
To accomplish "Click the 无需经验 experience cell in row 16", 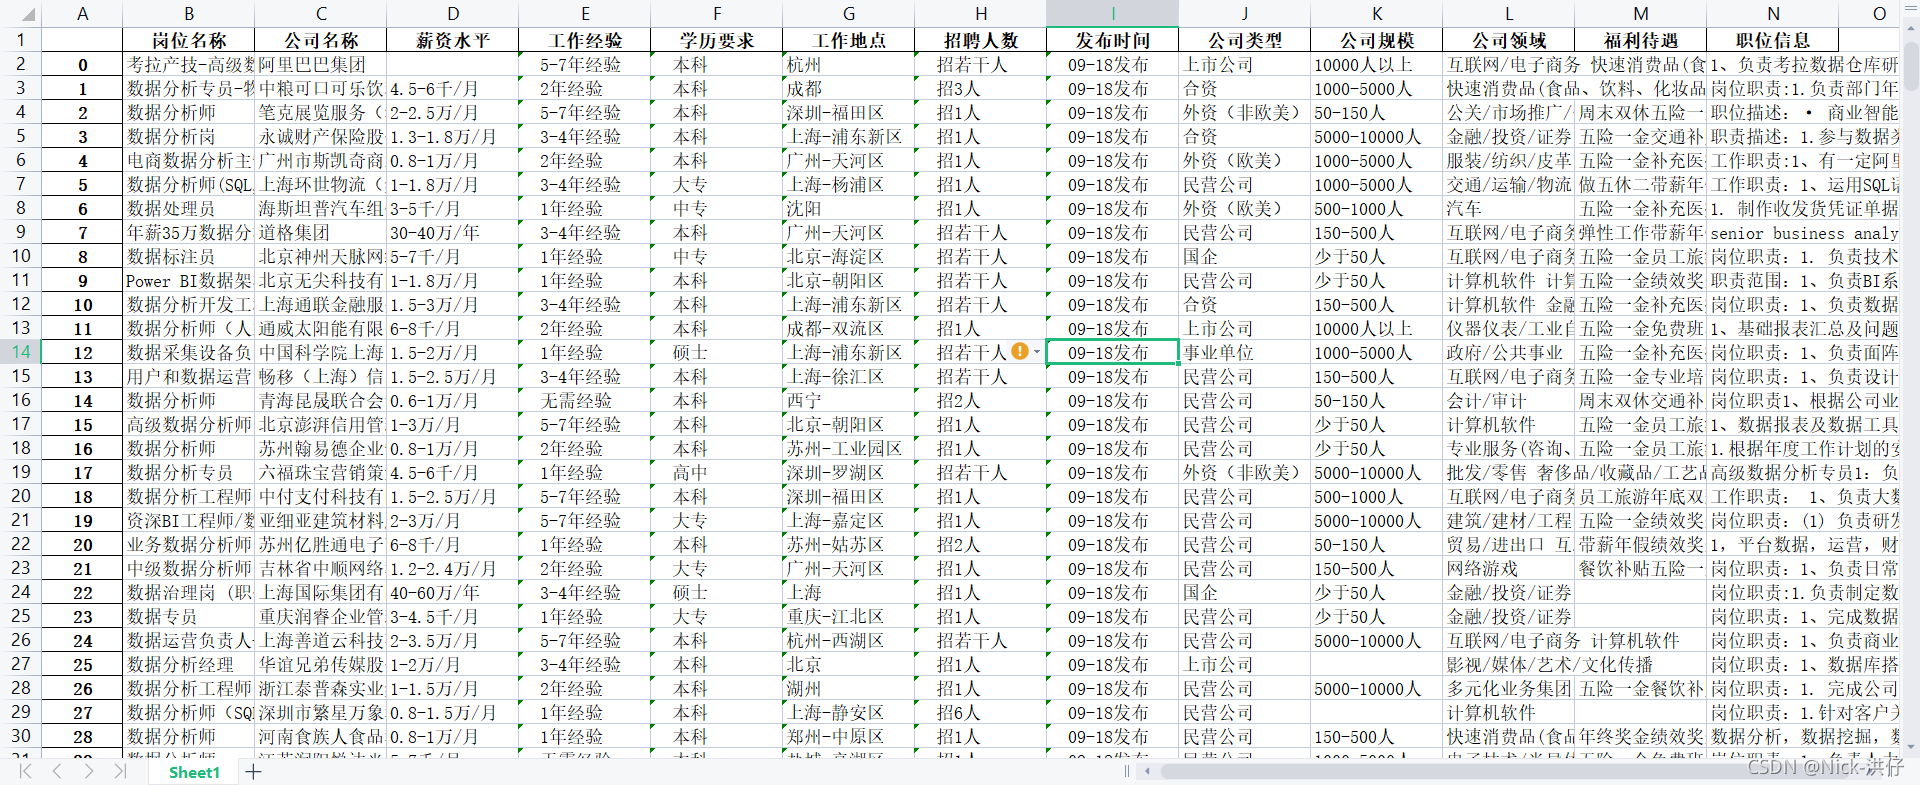I will [585, 400].
